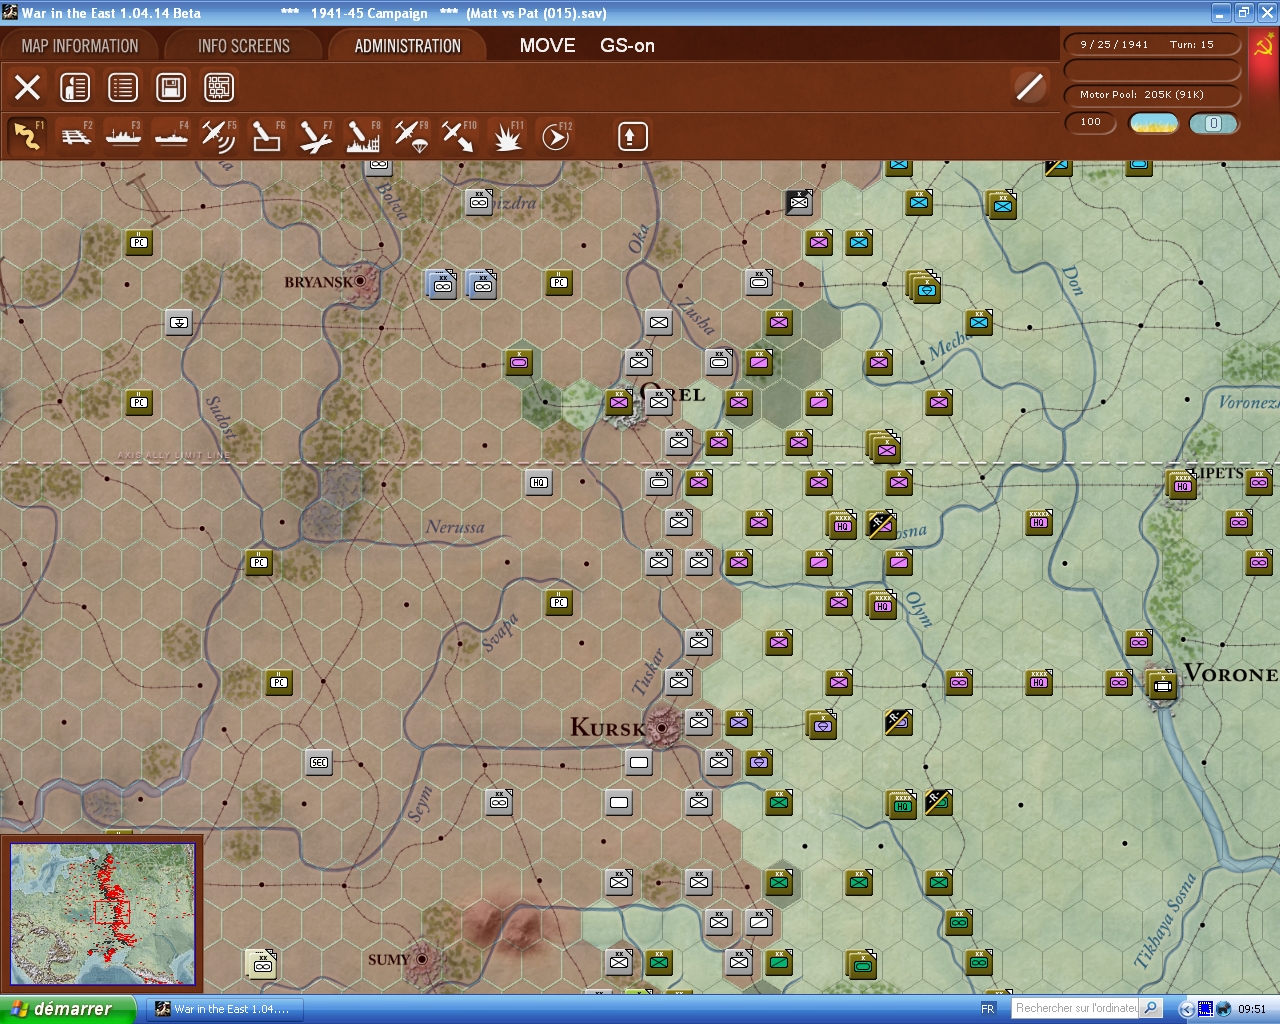
Task: Click the 09:51 system clock
Action: (1252, 1009)
